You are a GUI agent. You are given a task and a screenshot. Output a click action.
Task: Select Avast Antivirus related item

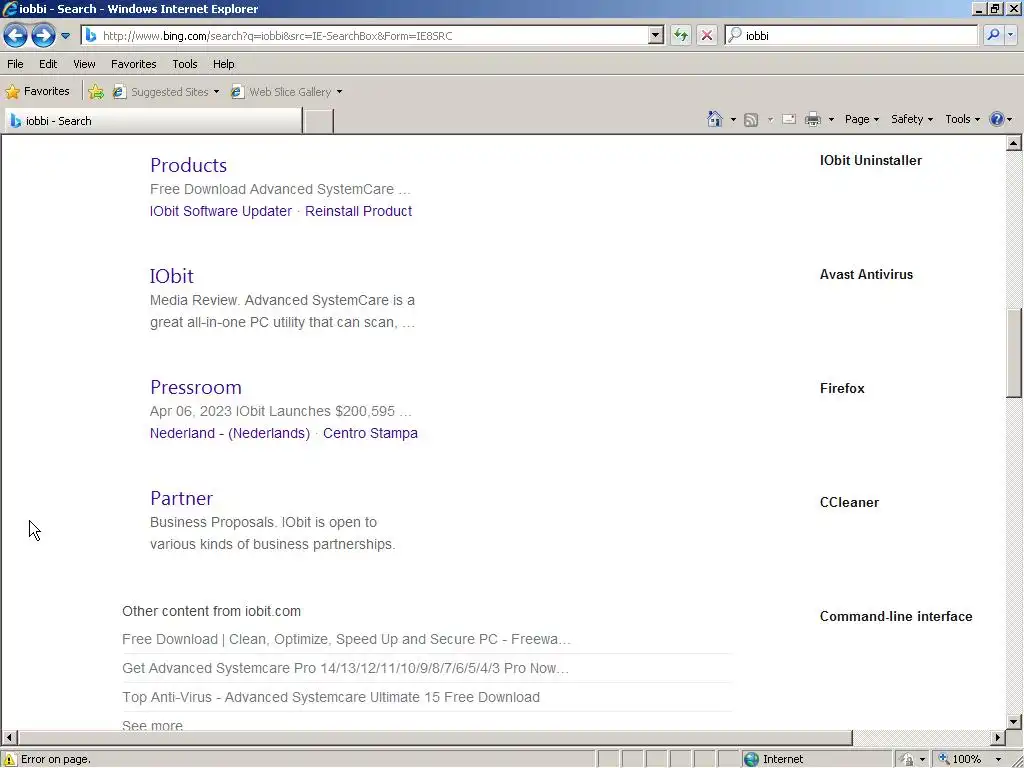pyautogui.click(x=866, y=275)
